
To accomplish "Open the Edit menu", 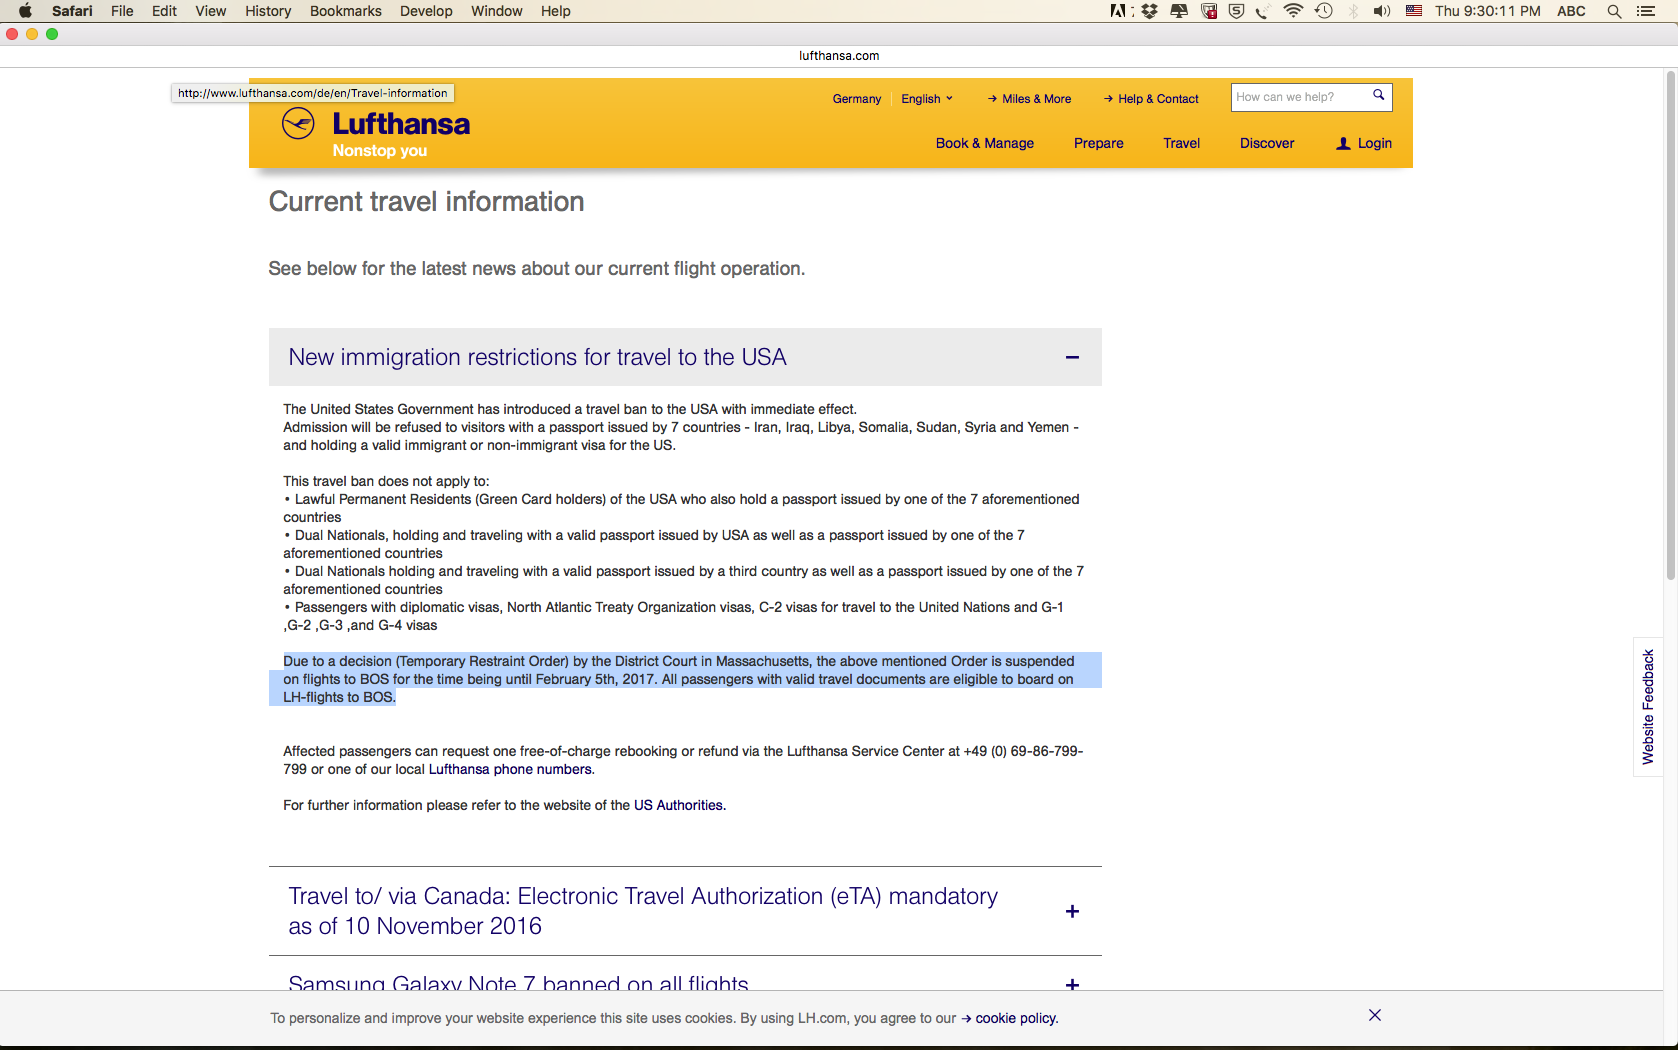I will point(164,11).
